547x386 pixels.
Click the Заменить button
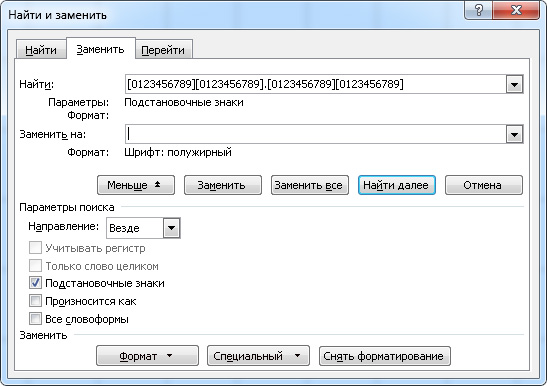coord(223,185)
